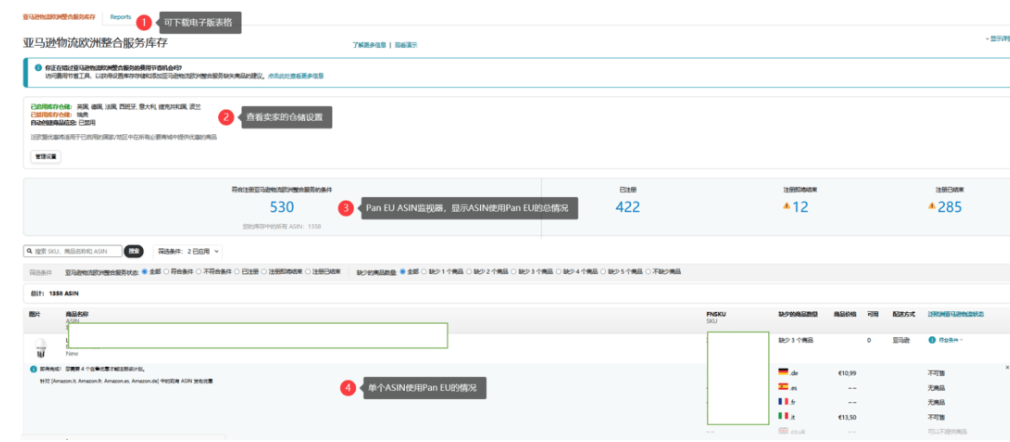Image resolution: width=1010 pixels, height=442 pixels.
Task: Click the warning triangle beside 285
Action: (931, 206)
